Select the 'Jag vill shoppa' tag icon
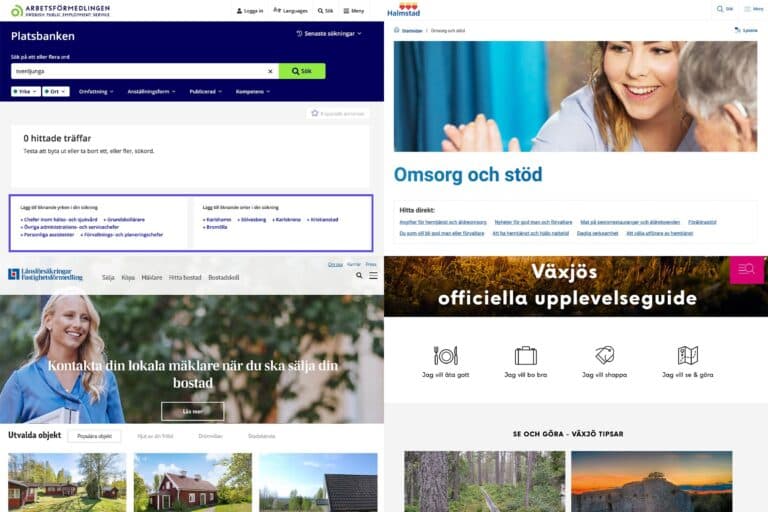This screenshot has height=512, width=768. pos(604,355)
